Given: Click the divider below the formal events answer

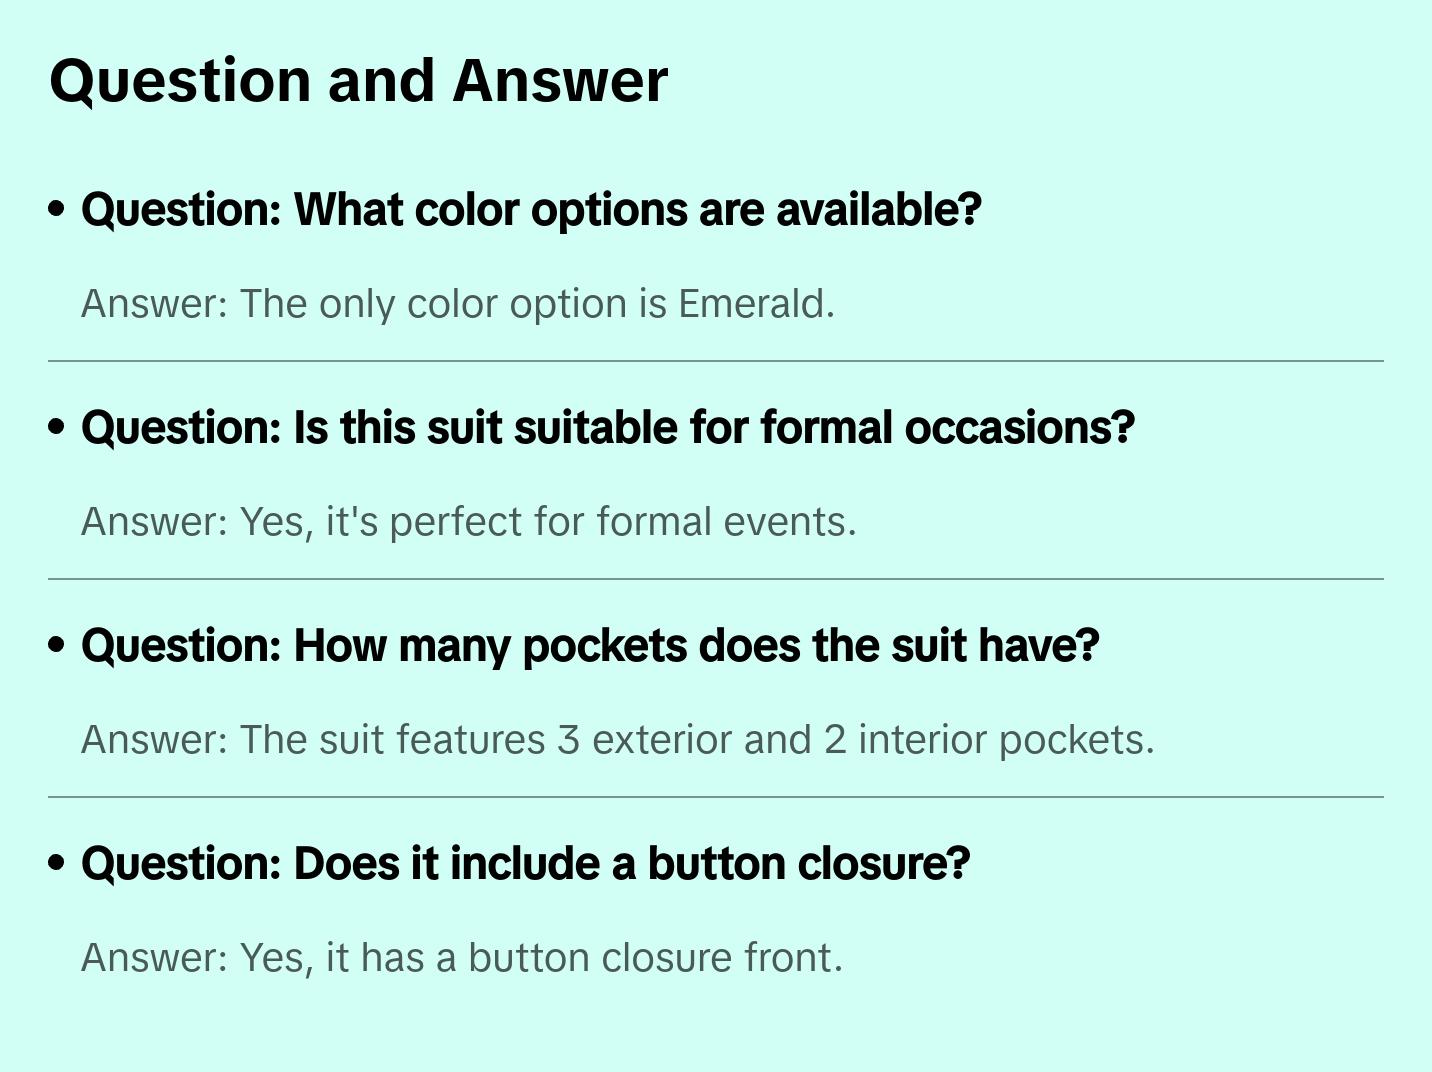Looking at the screenshot, I should click(716, 579).
